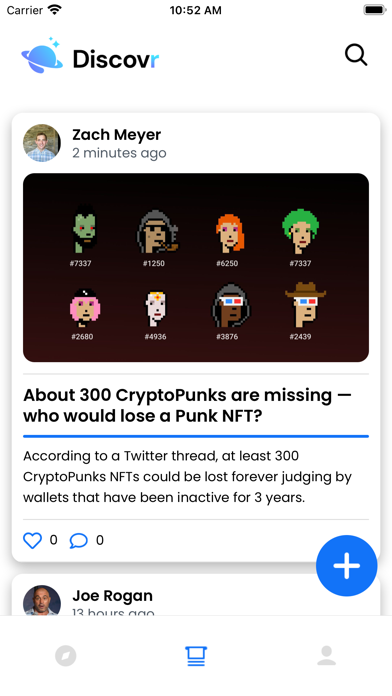Open Zach Meyer's profile avatar

pyautogui.click(x=42, y=143)
